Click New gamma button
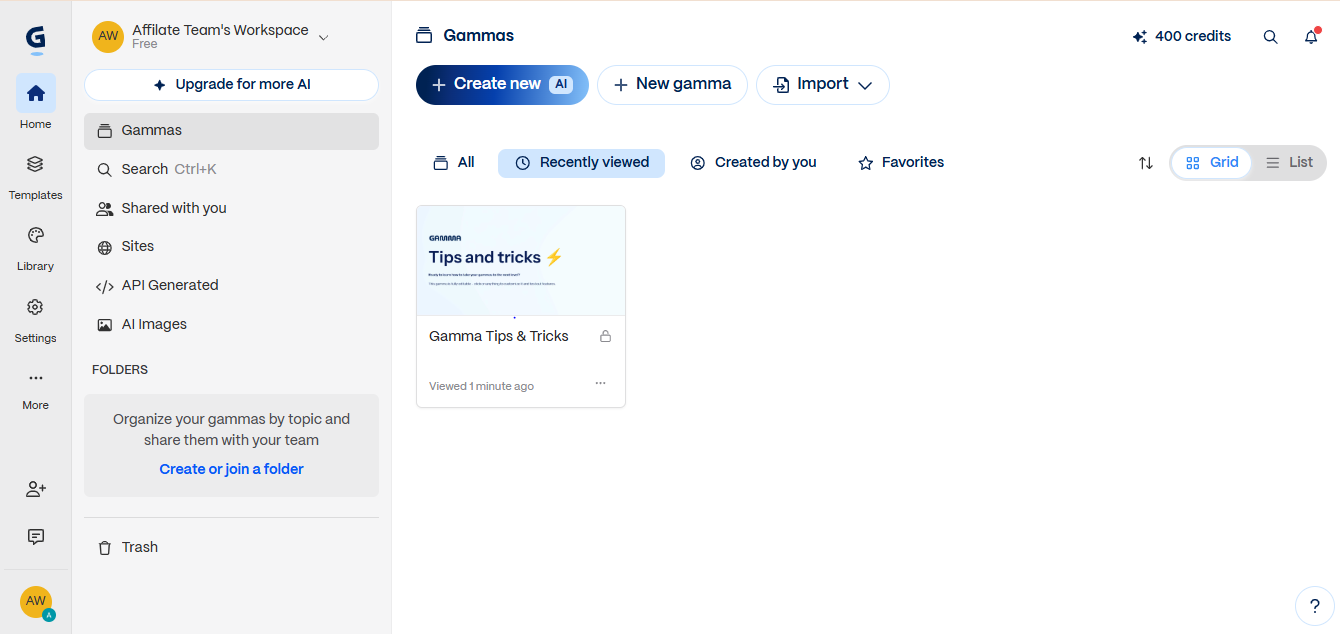The width and height of the screenshot is (1340, 634). point(672,85)
